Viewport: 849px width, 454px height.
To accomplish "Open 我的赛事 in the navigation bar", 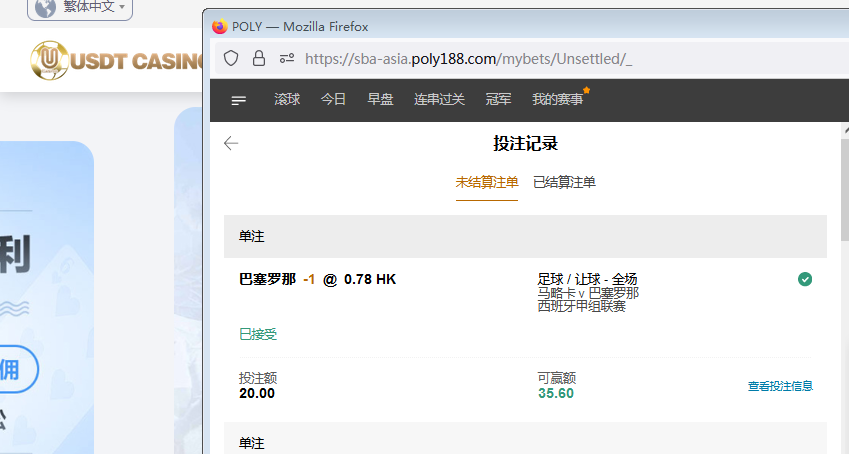I will click(557, 100).
